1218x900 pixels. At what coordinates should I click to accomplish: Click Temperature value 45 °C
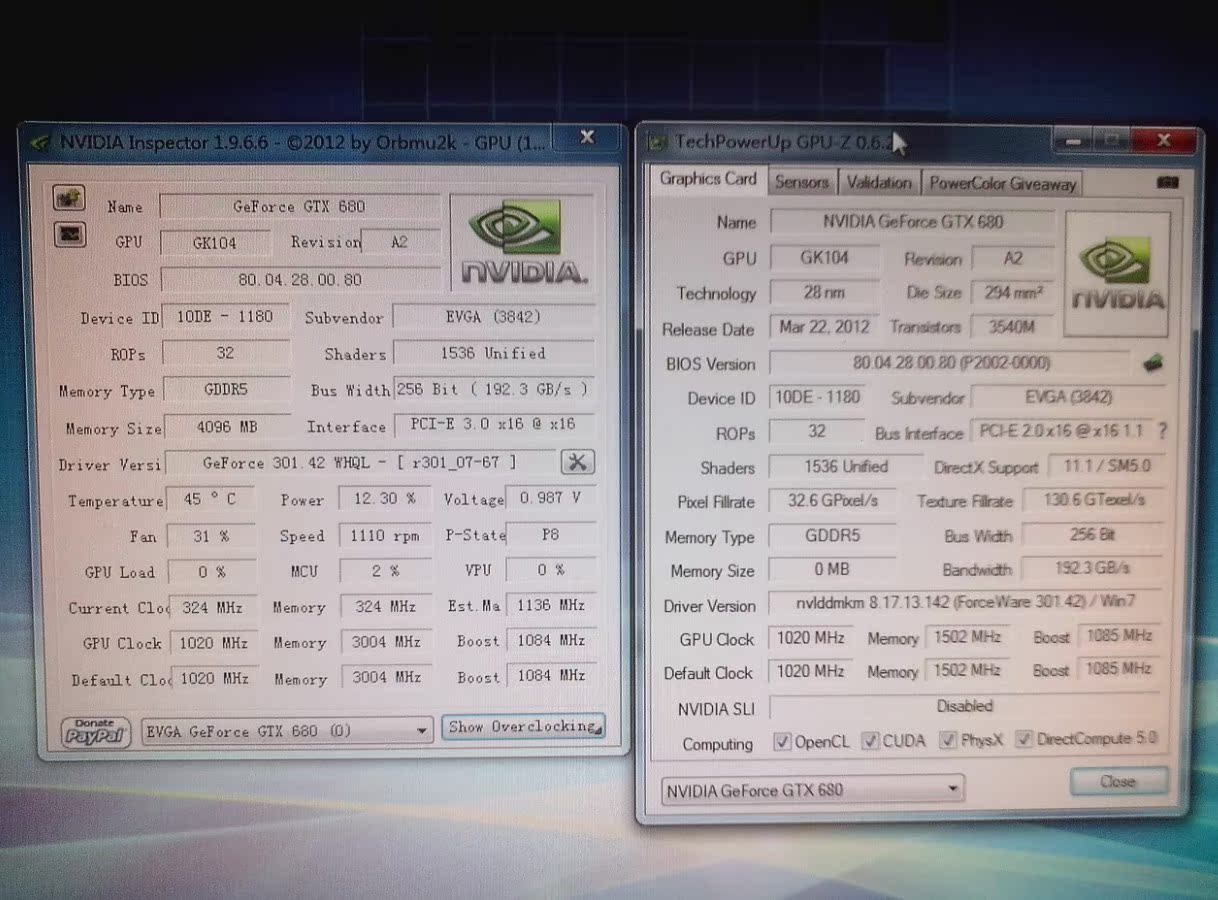210,499
